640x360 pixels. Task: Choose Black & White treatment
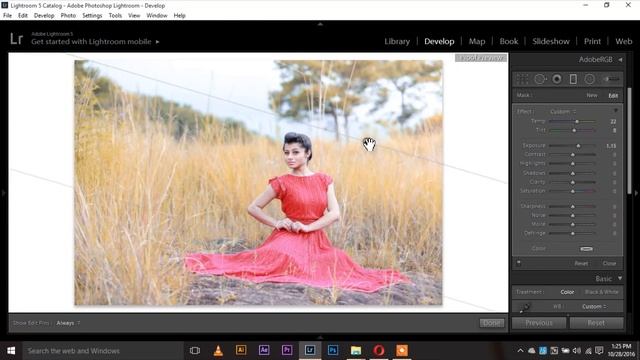(602, 292)
